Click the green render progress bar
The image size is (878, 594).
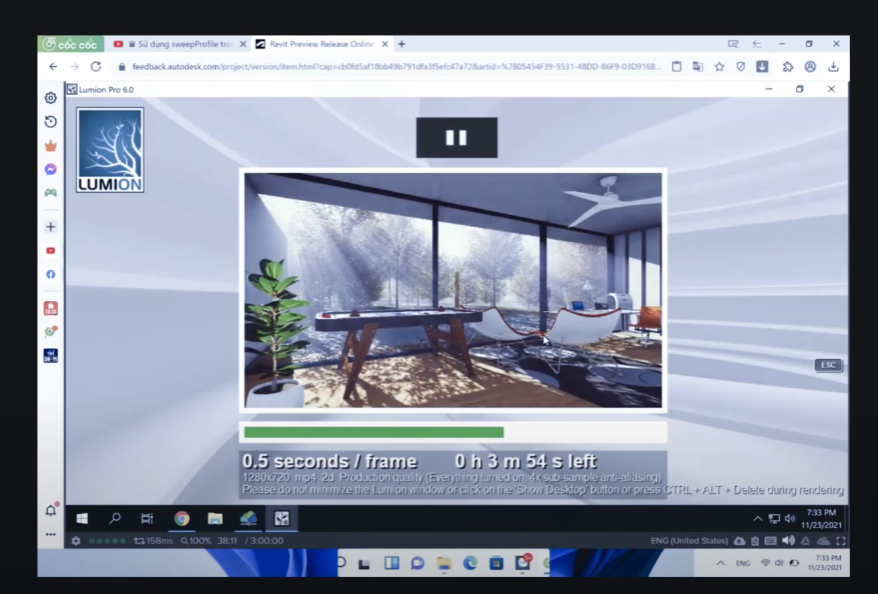[374, 432]
